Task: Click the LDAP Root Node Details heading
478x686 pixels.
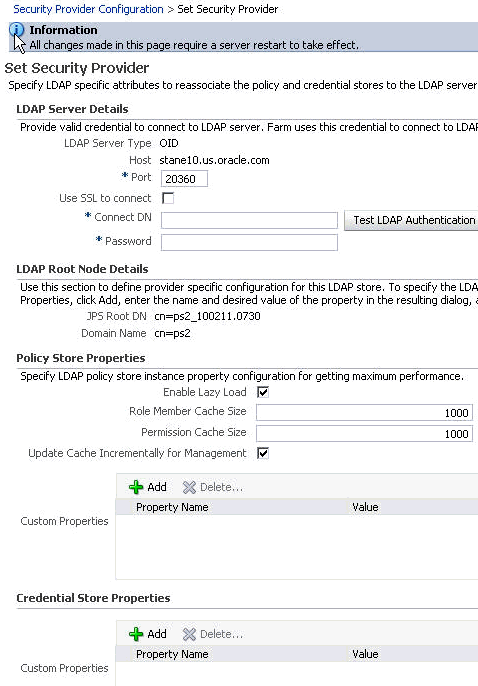Action: pos(82,269)
